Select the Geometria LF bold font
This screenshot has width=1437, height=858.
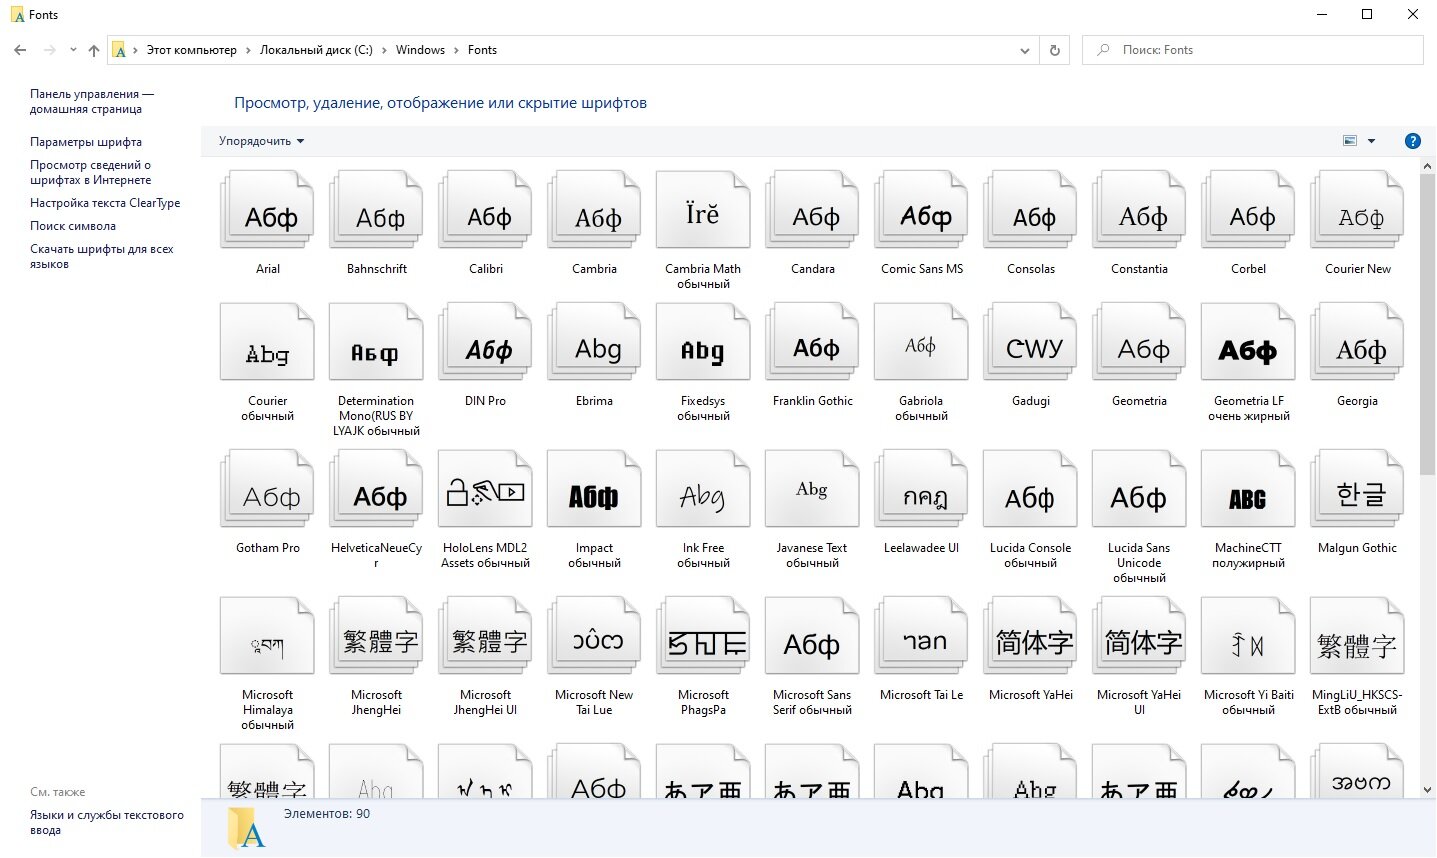[x=1248, y=342]
